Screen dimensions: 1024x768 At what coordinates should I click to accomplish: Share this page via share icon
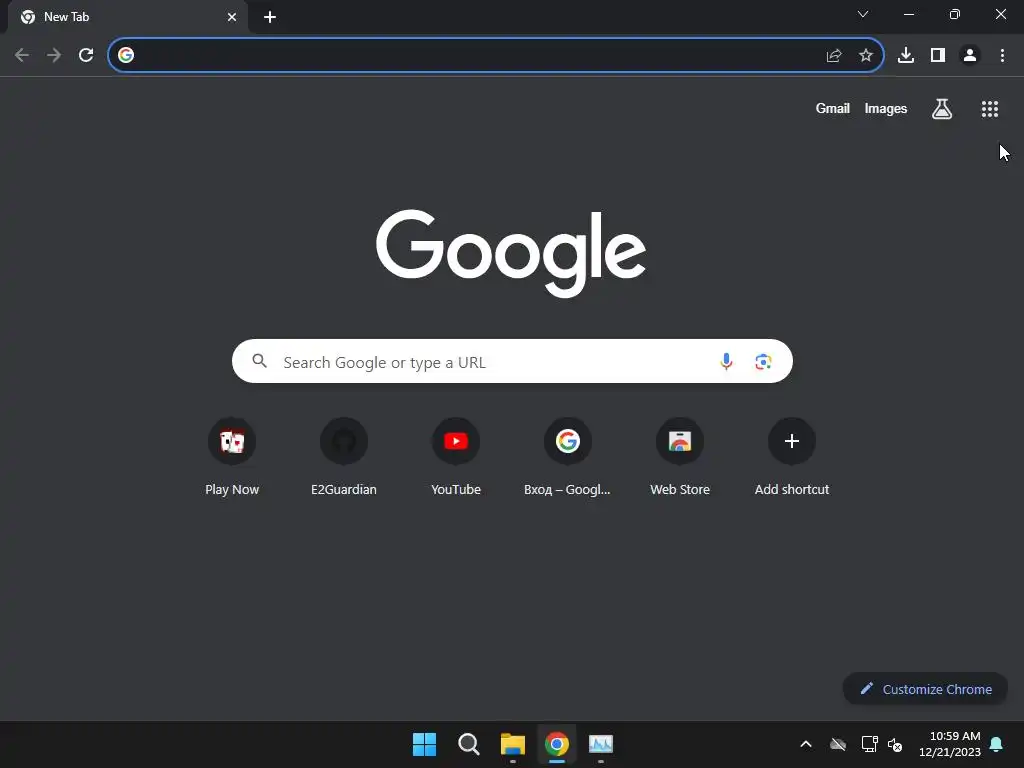coord(834,56)
